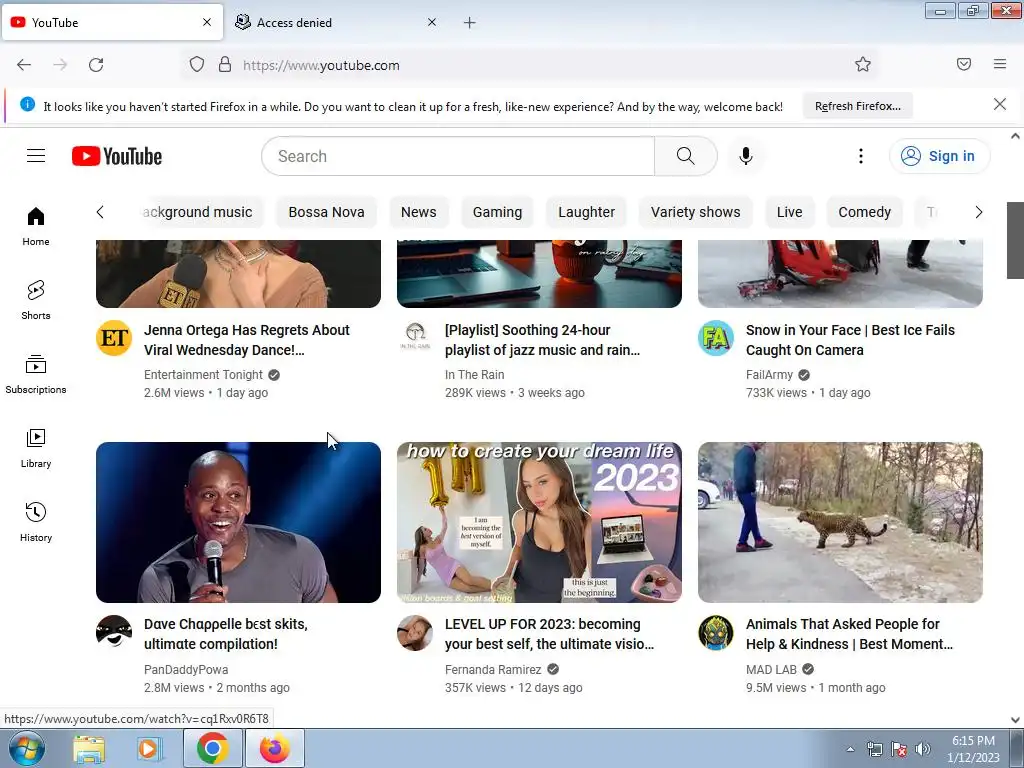Image resolution: width=1024 pixels, height=768 pixels.
Task: Bookmark this page with star icon
Action: pos(863,64)
